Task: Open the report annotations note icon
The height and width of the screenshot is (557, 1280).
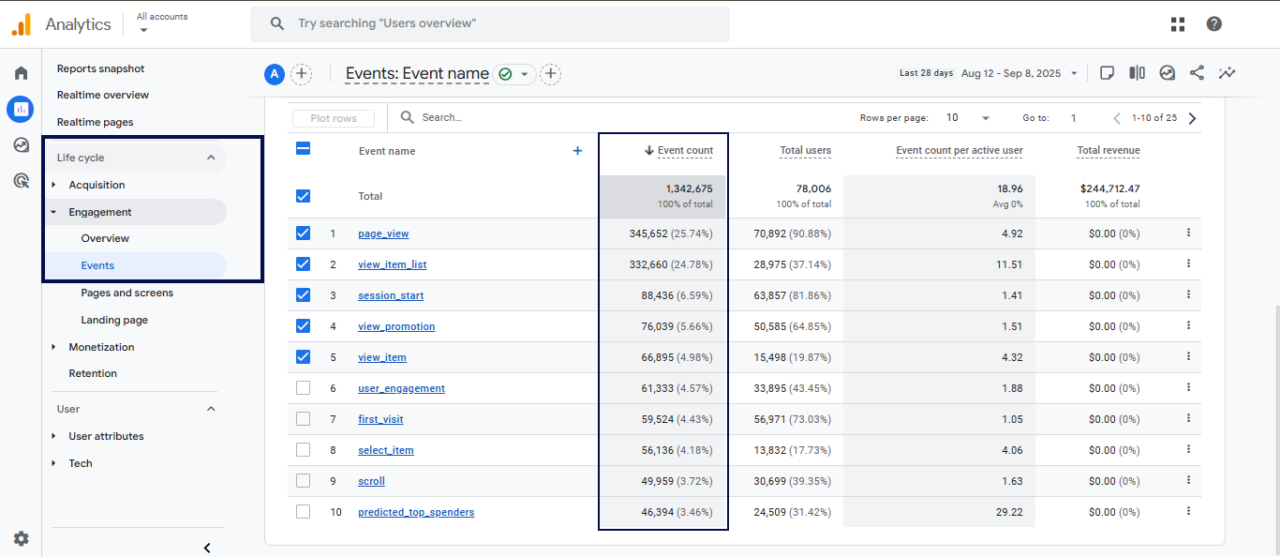Action: click(1107, 73)
